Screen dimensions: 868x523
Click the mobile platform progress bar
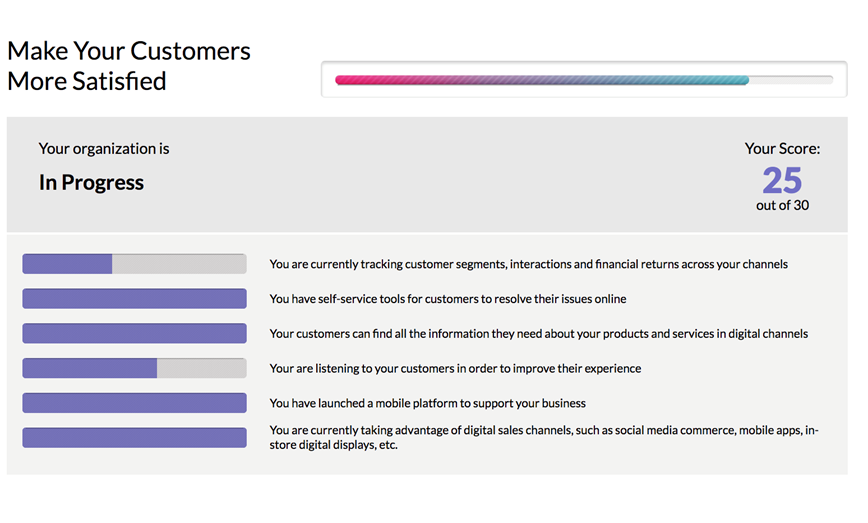pos(135,403)
